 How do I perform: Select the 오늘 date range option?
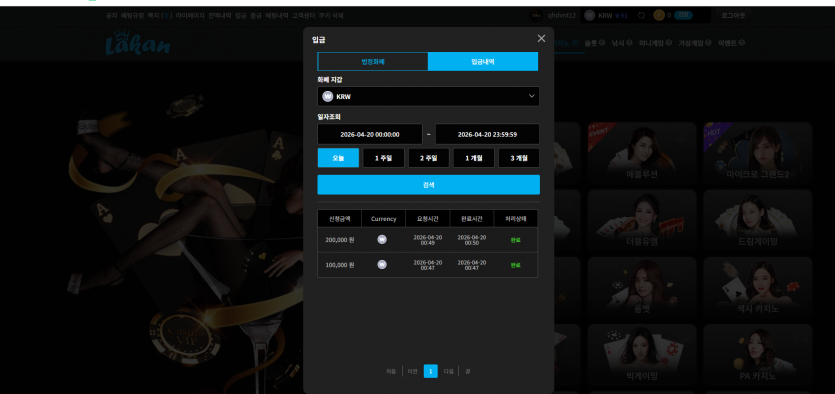[338, 158]
